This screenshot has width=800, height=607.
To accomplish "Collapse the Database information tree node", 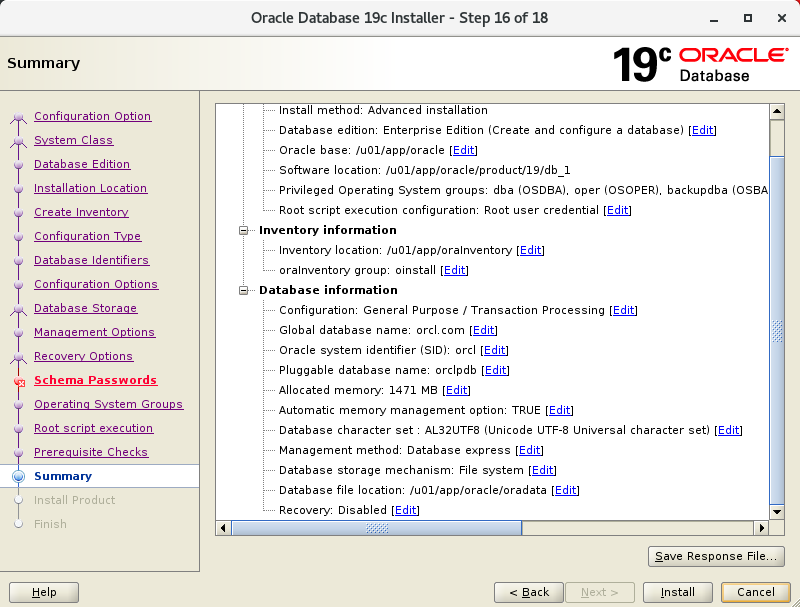I will pos(243,290).
